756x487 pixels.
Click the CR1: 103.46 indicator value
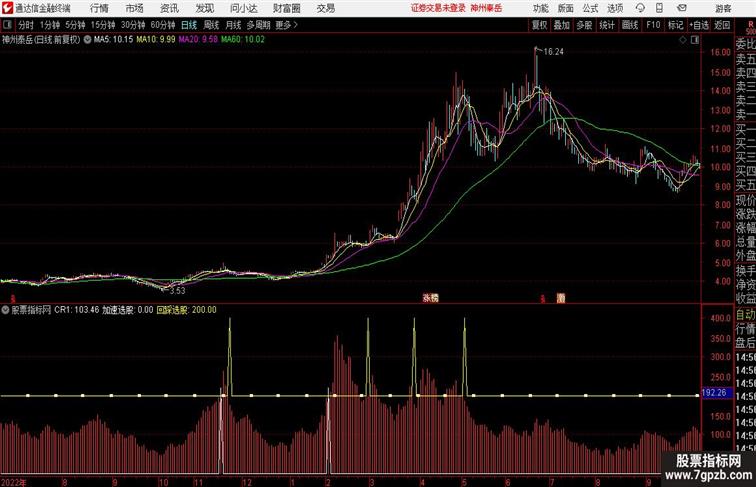coord(77,310)
